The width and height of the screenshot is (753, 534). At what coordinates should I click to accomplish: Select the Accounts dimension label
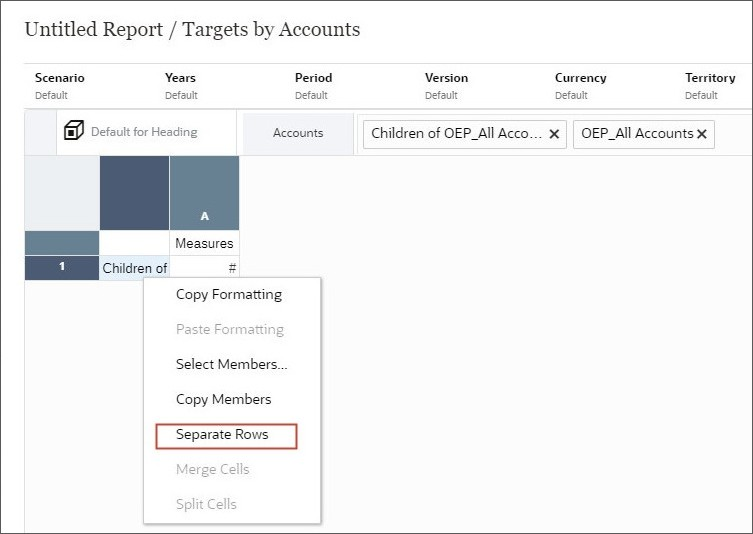pyautogui.click(x=298, y=133)
